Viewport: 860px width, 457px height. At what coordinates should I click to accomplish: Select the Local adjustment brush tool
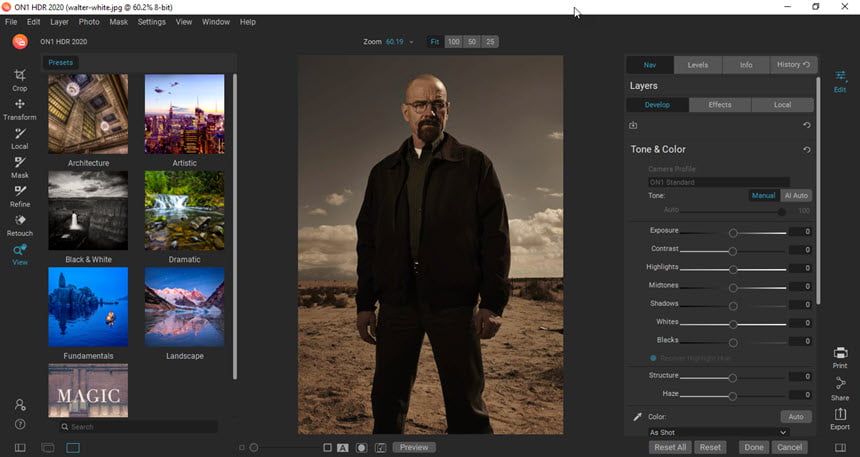(x=20, y=139)
